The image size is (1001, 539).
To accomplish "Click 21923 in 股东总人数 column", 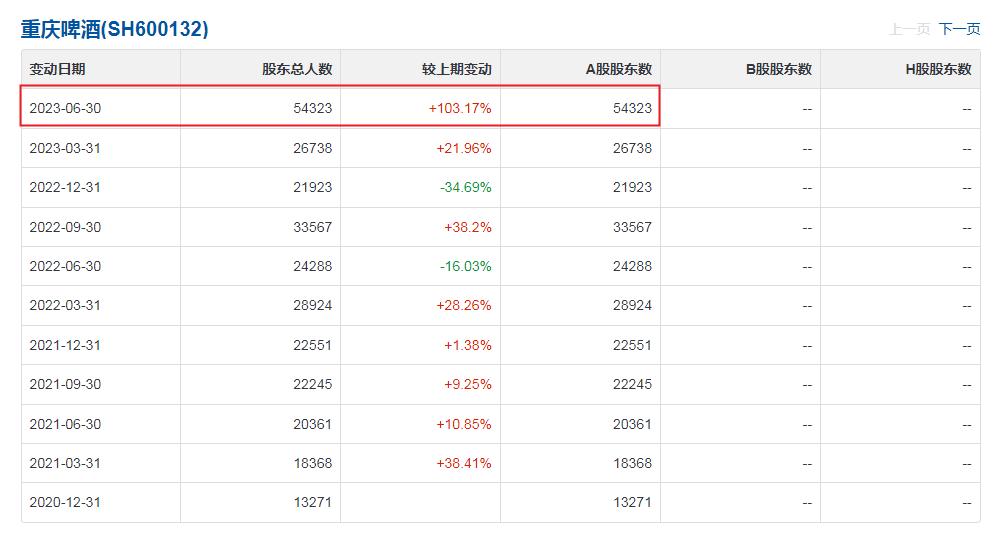I will [313, 187].
